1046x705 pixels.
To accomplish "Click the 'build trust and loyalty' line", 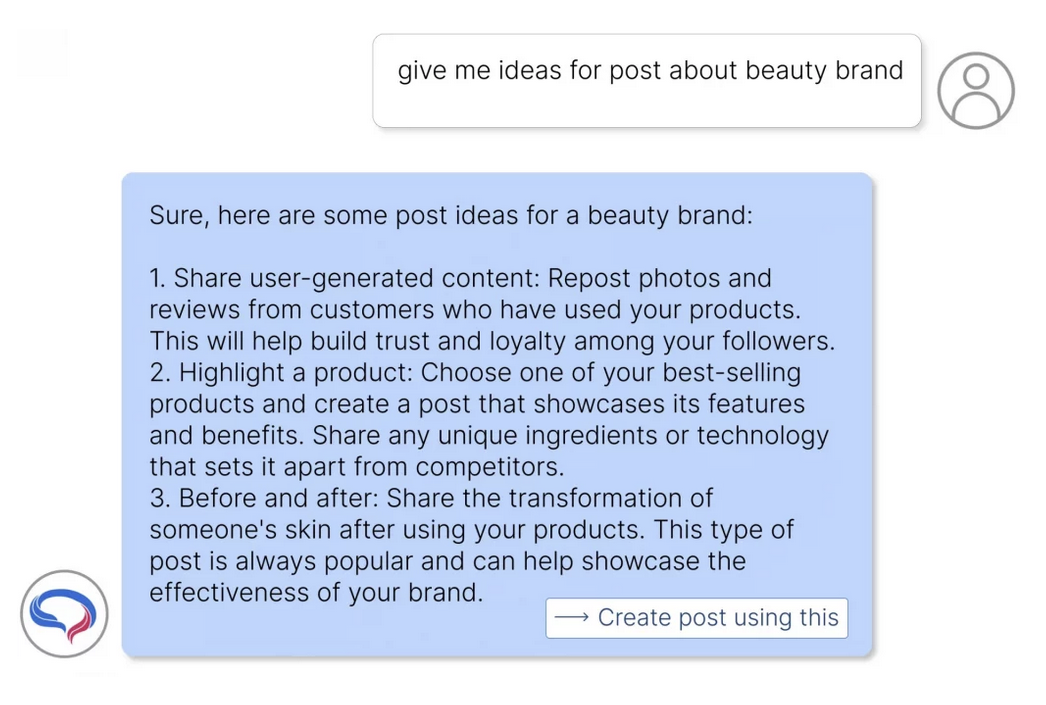I will pyautogui.click(x=491, y=341).
